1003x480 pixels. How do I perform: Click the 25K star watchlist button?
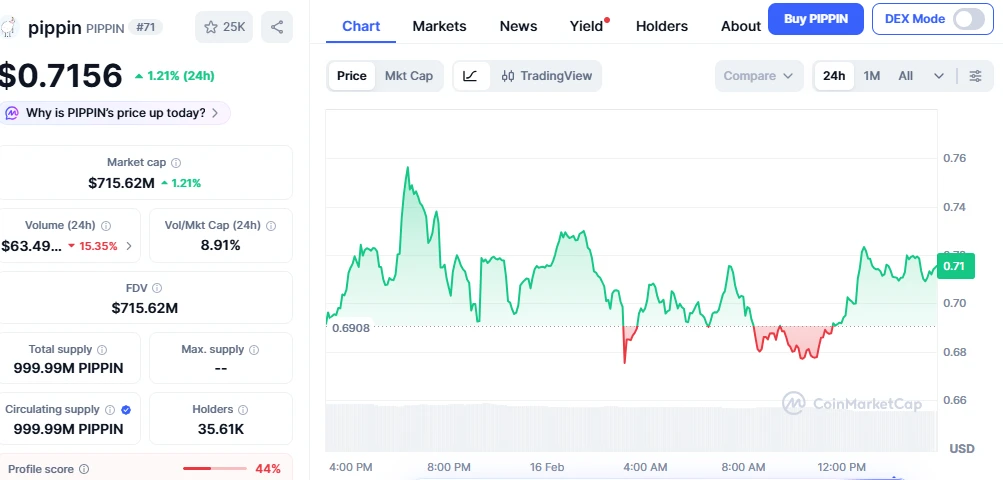(225, 27)
